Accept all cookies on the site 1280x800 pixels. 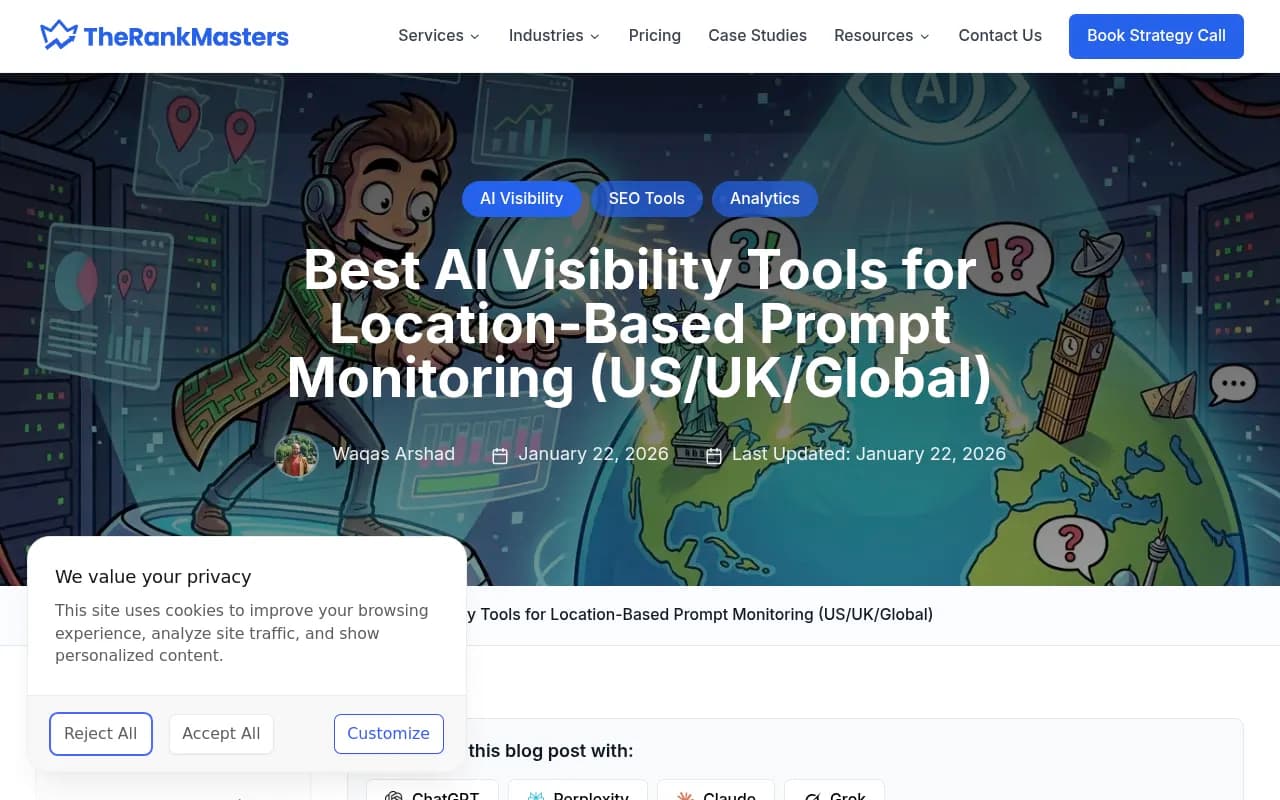tap(221, 733)
